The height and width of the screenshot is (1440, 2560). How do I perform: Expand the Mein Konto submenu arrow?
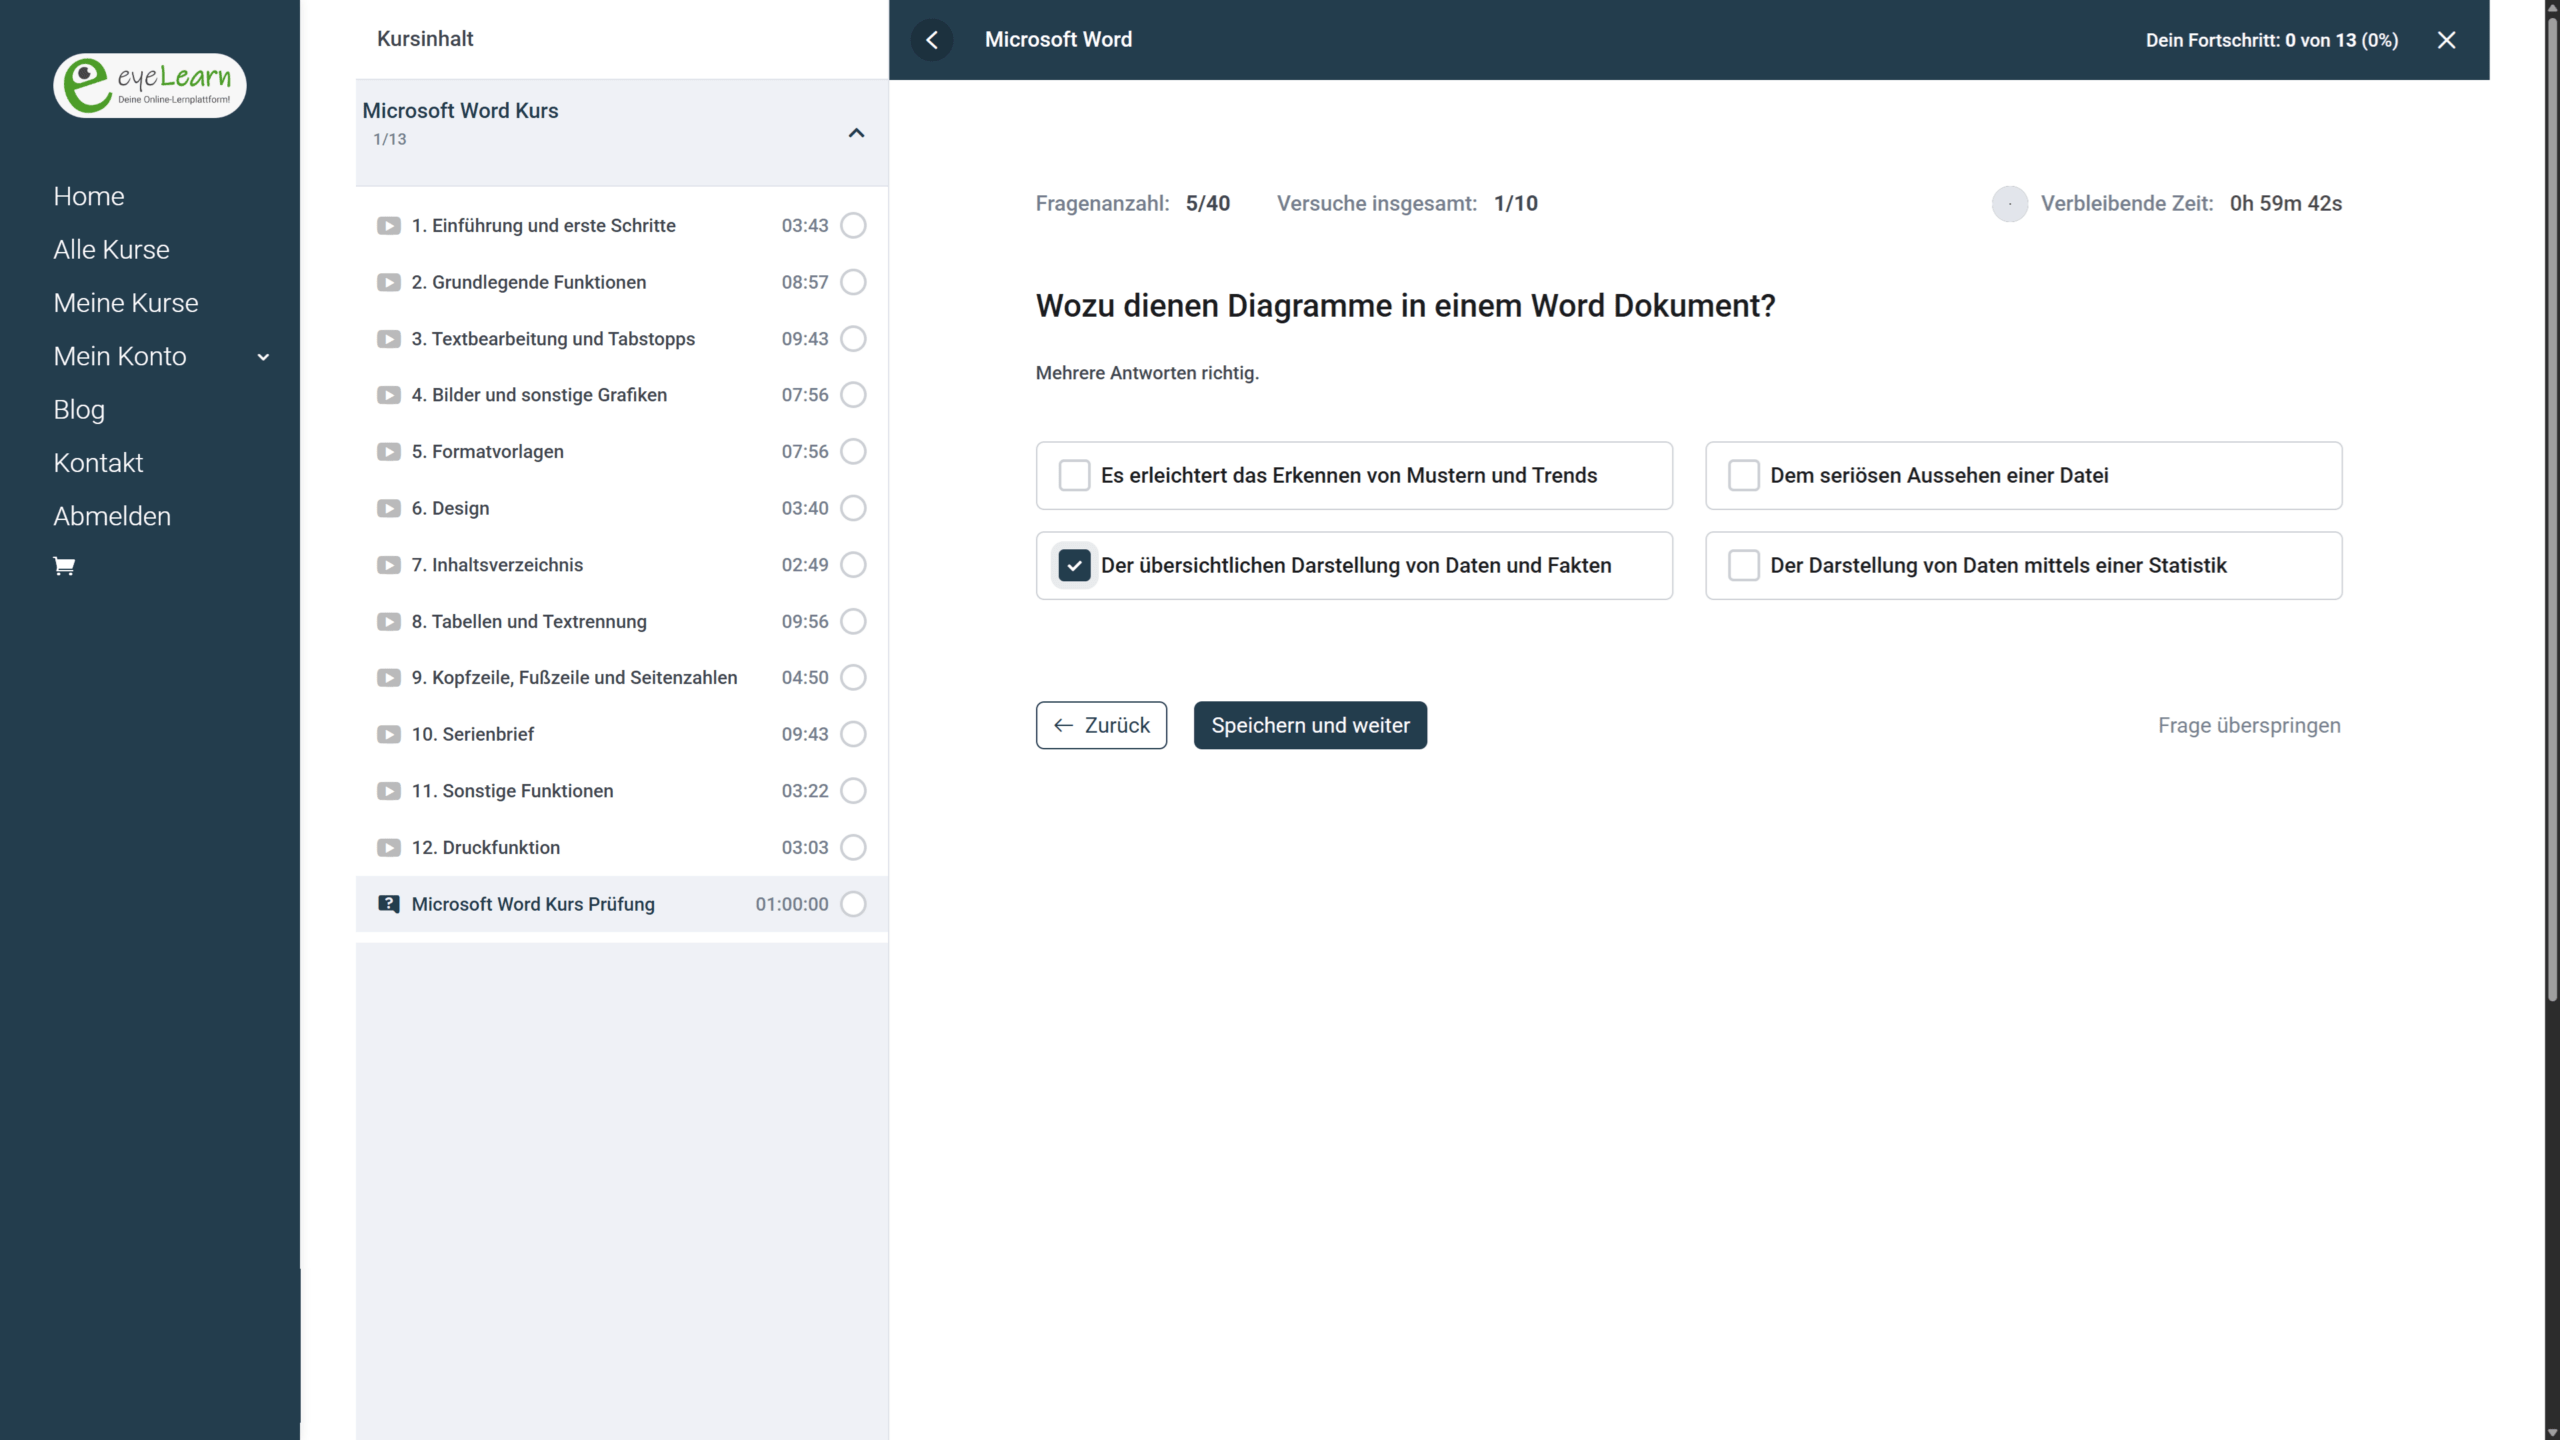click(263, 357)
